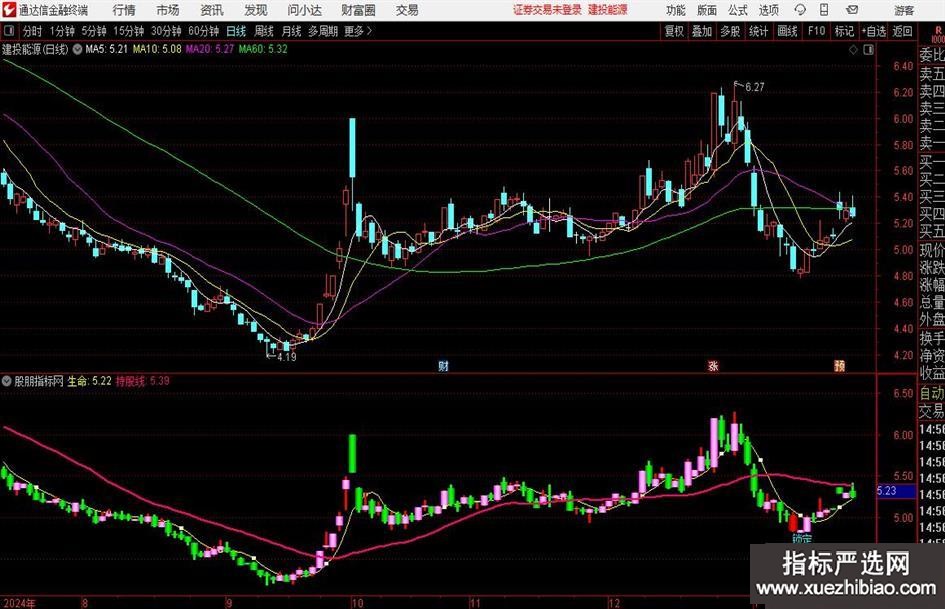Open the 资讯 menu
The image size is (945, 609).
click(x=212, y=10)
